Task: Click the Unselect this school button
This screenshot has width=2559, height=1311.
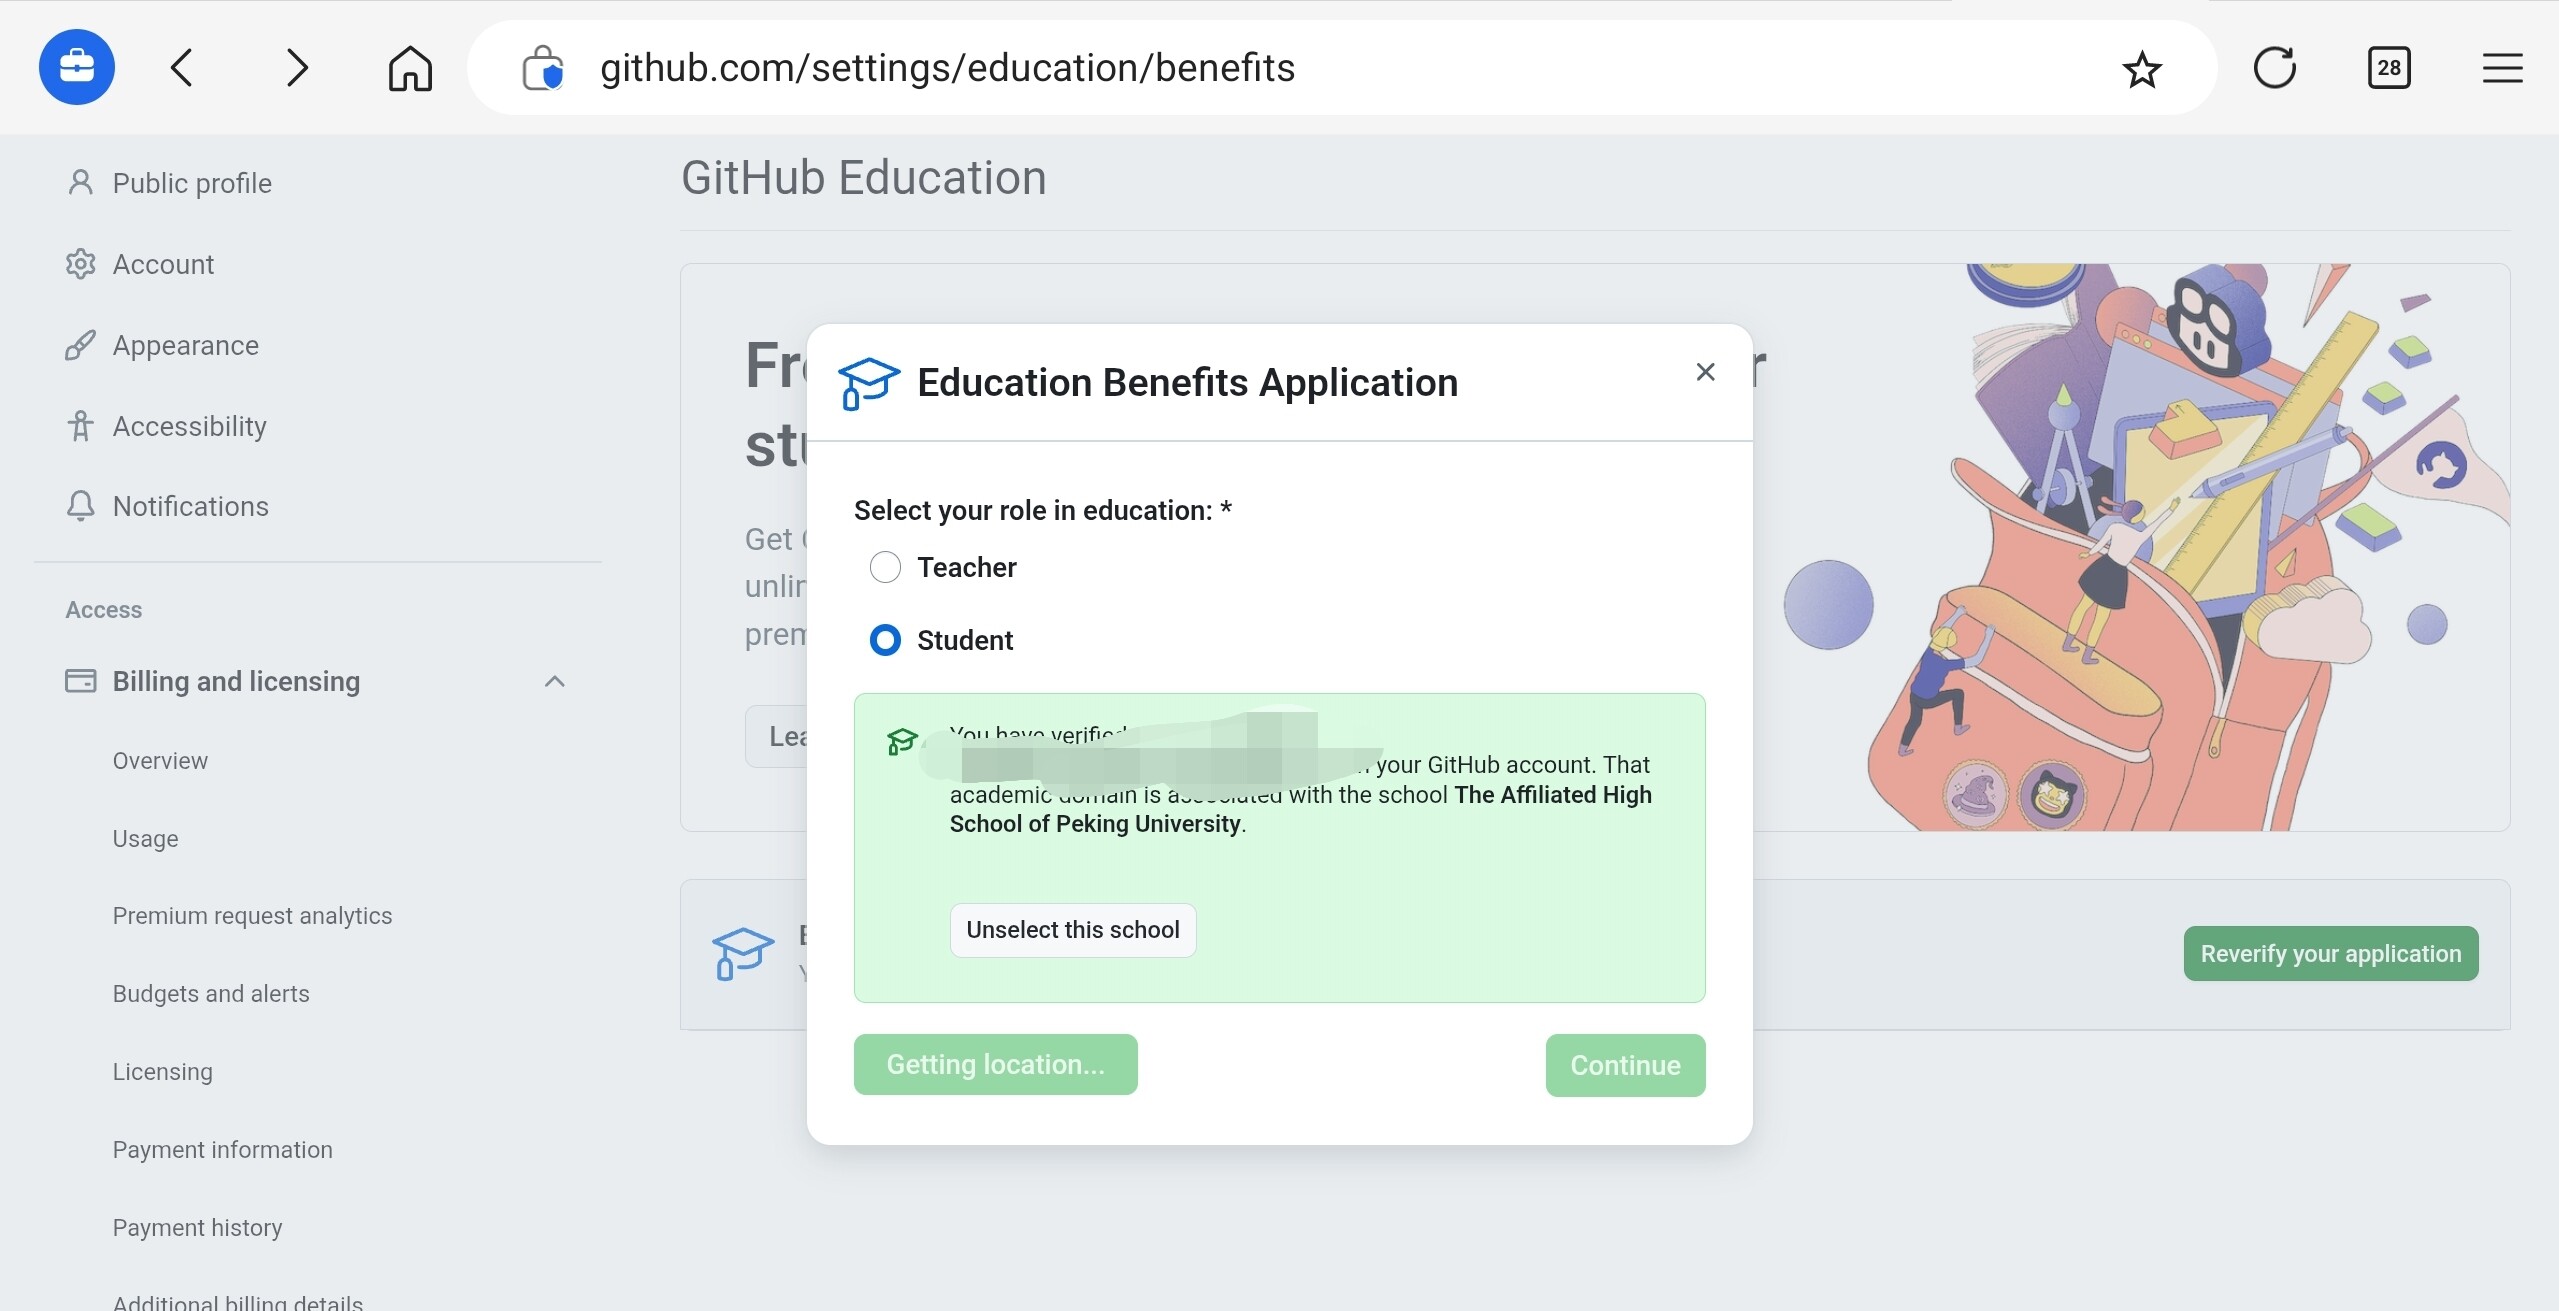Action: click(1072, 930)
